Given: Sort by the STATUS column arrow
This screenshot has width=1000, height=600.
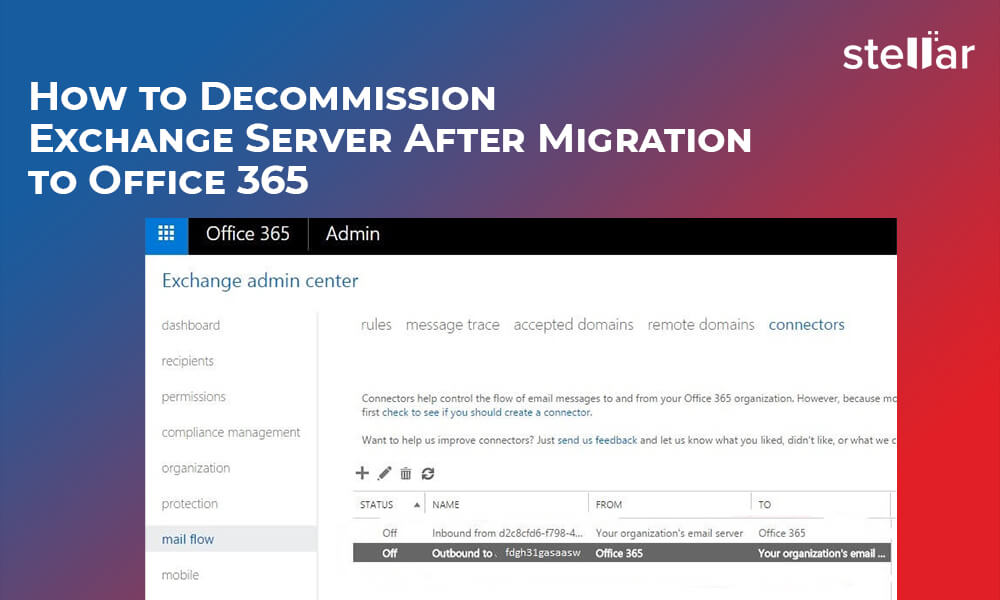Looking at the screenshot, I should tap(416, 505).
